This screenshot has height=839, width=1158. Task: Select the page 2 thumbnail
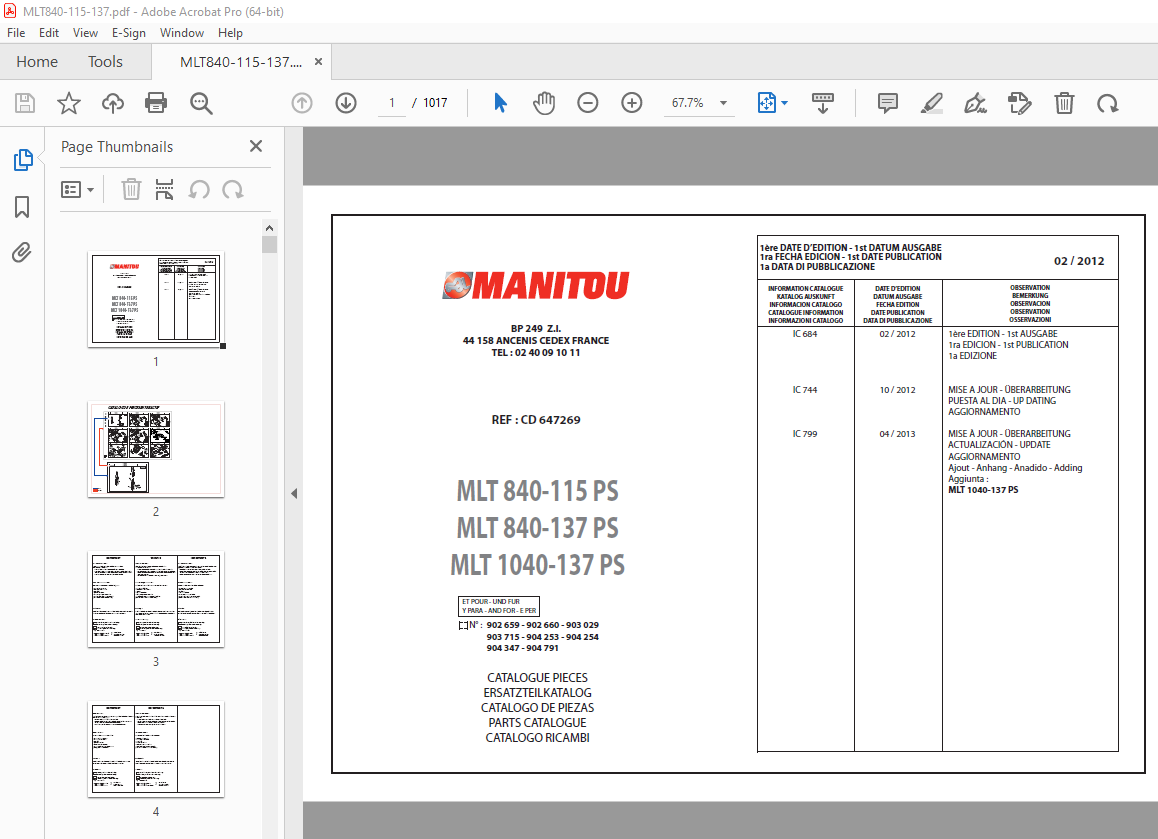coord(156,449)
